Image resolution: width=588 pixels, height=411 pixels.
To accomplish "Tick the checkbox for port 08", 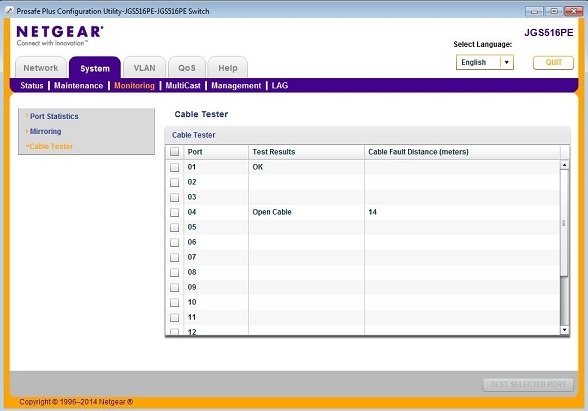I will pos(174,272).
